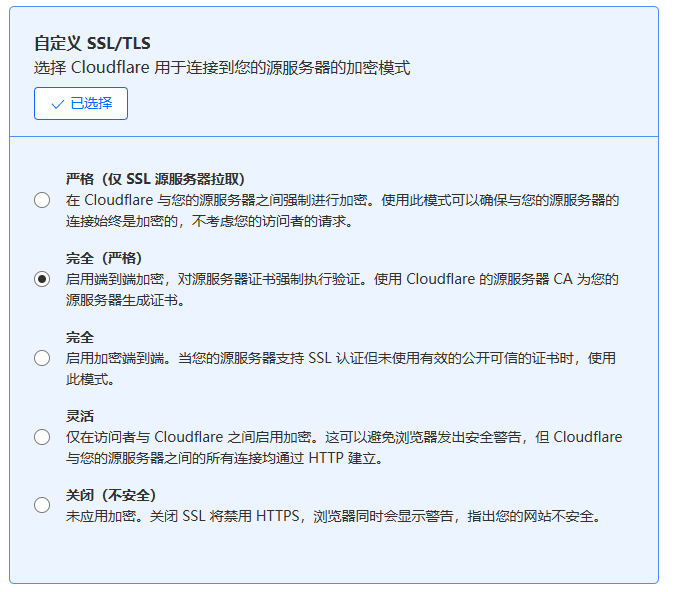Click the standalone 完全 option title text
This screenshot has width=680, height=592.
pos(79,337)
